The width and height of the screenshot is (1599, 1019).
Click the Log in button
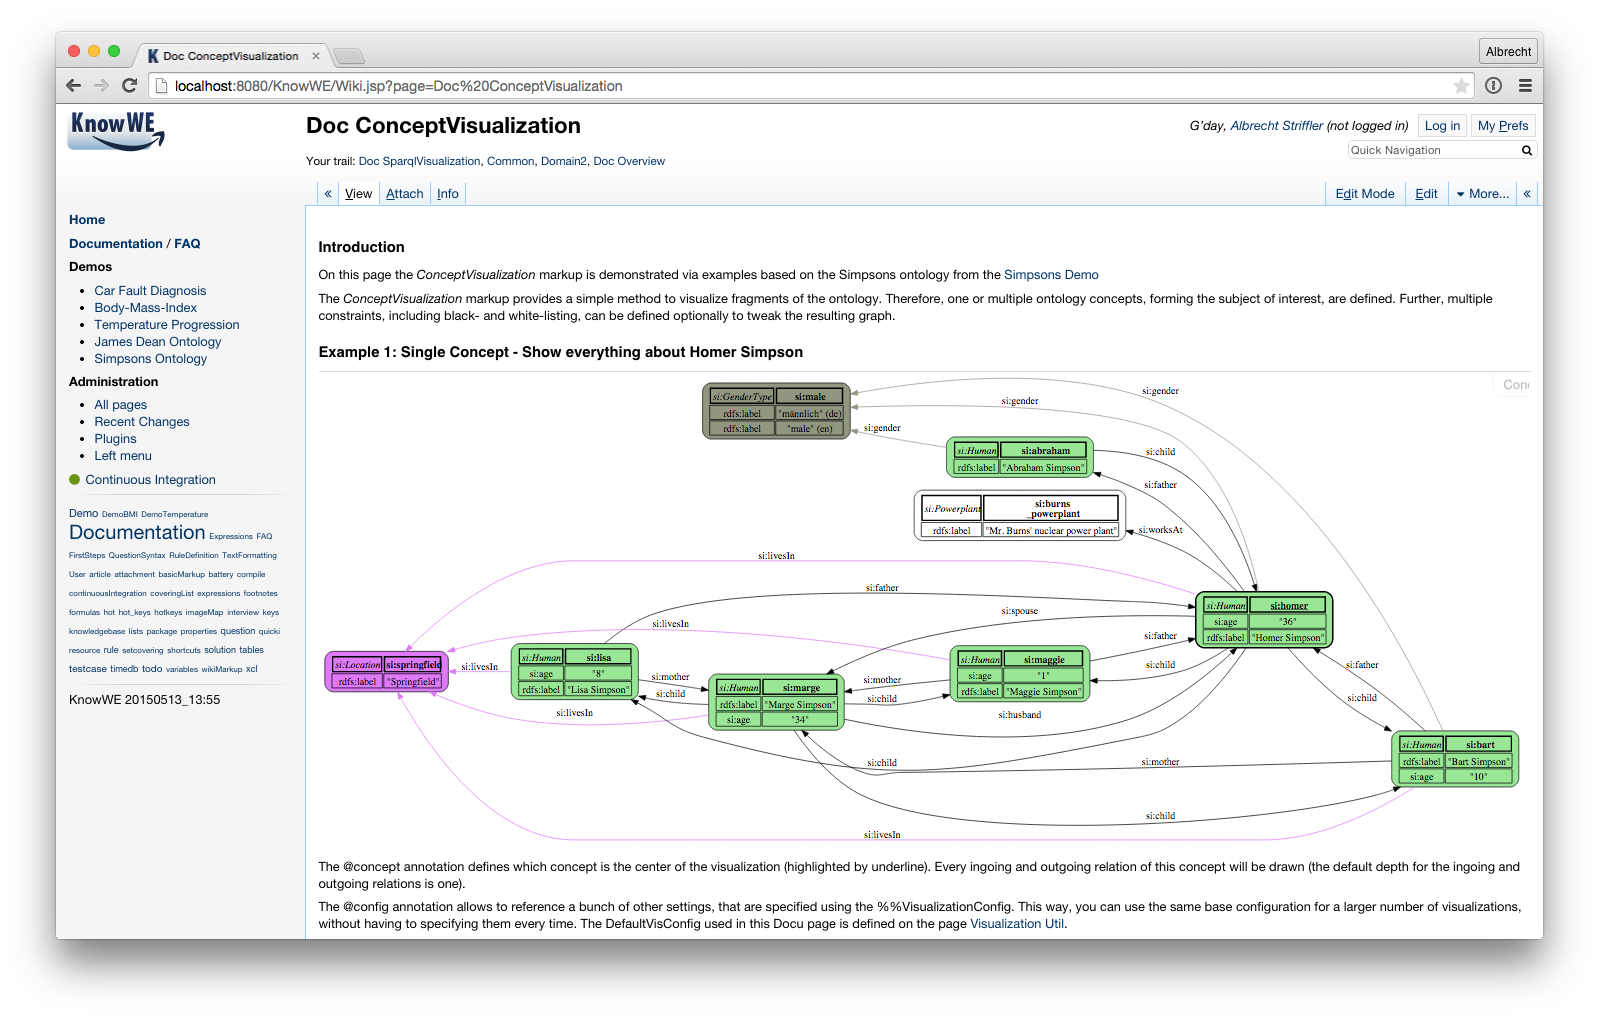tap(1442, 126)
